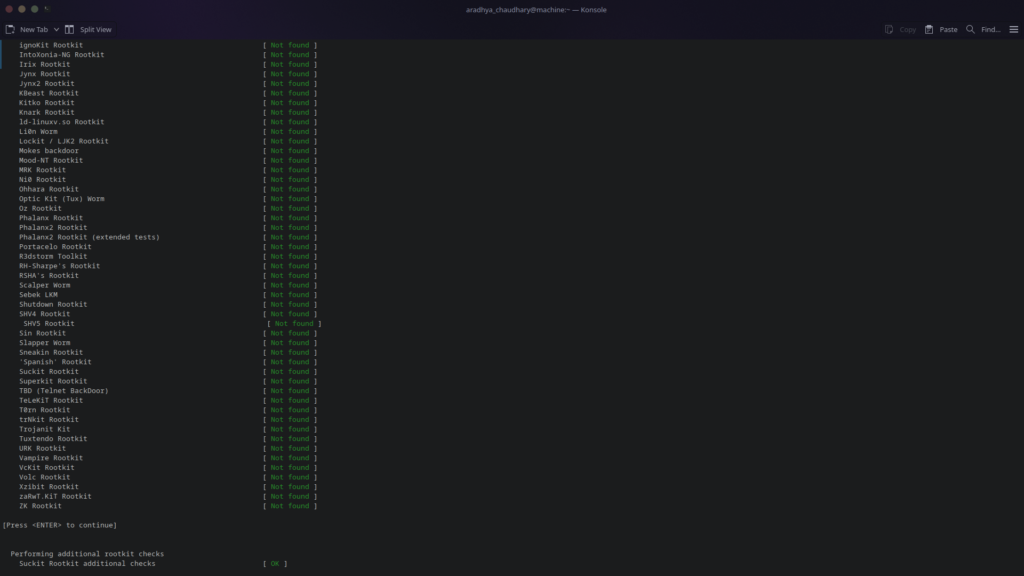Click the 'RH-Sharpe's Rootkit' line
The height and width of the screenshot is (576, 1024).
(x=59, y=266)
